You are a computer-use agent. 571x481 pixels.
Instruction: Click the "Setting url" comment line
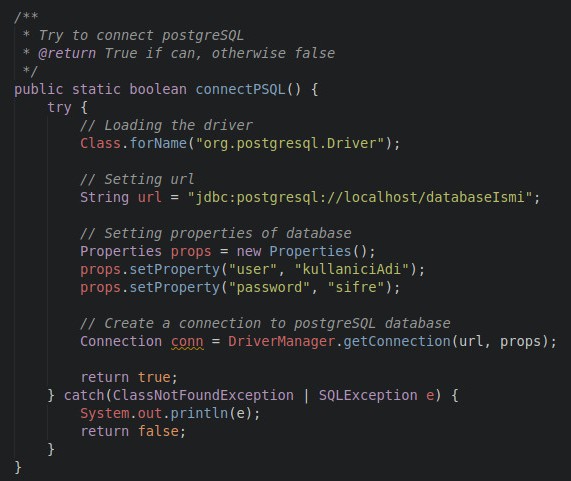pos(137,180)
